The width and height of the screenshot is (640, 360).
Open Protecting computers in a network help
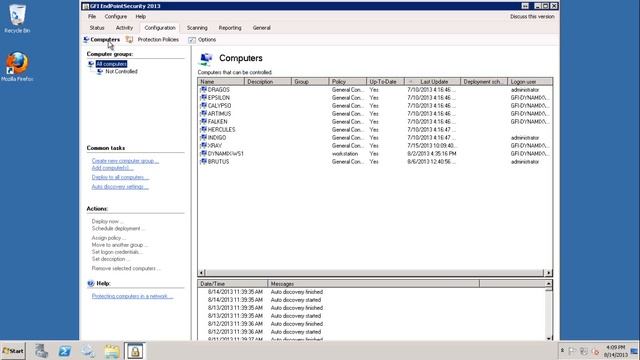(x=132, y=296)
